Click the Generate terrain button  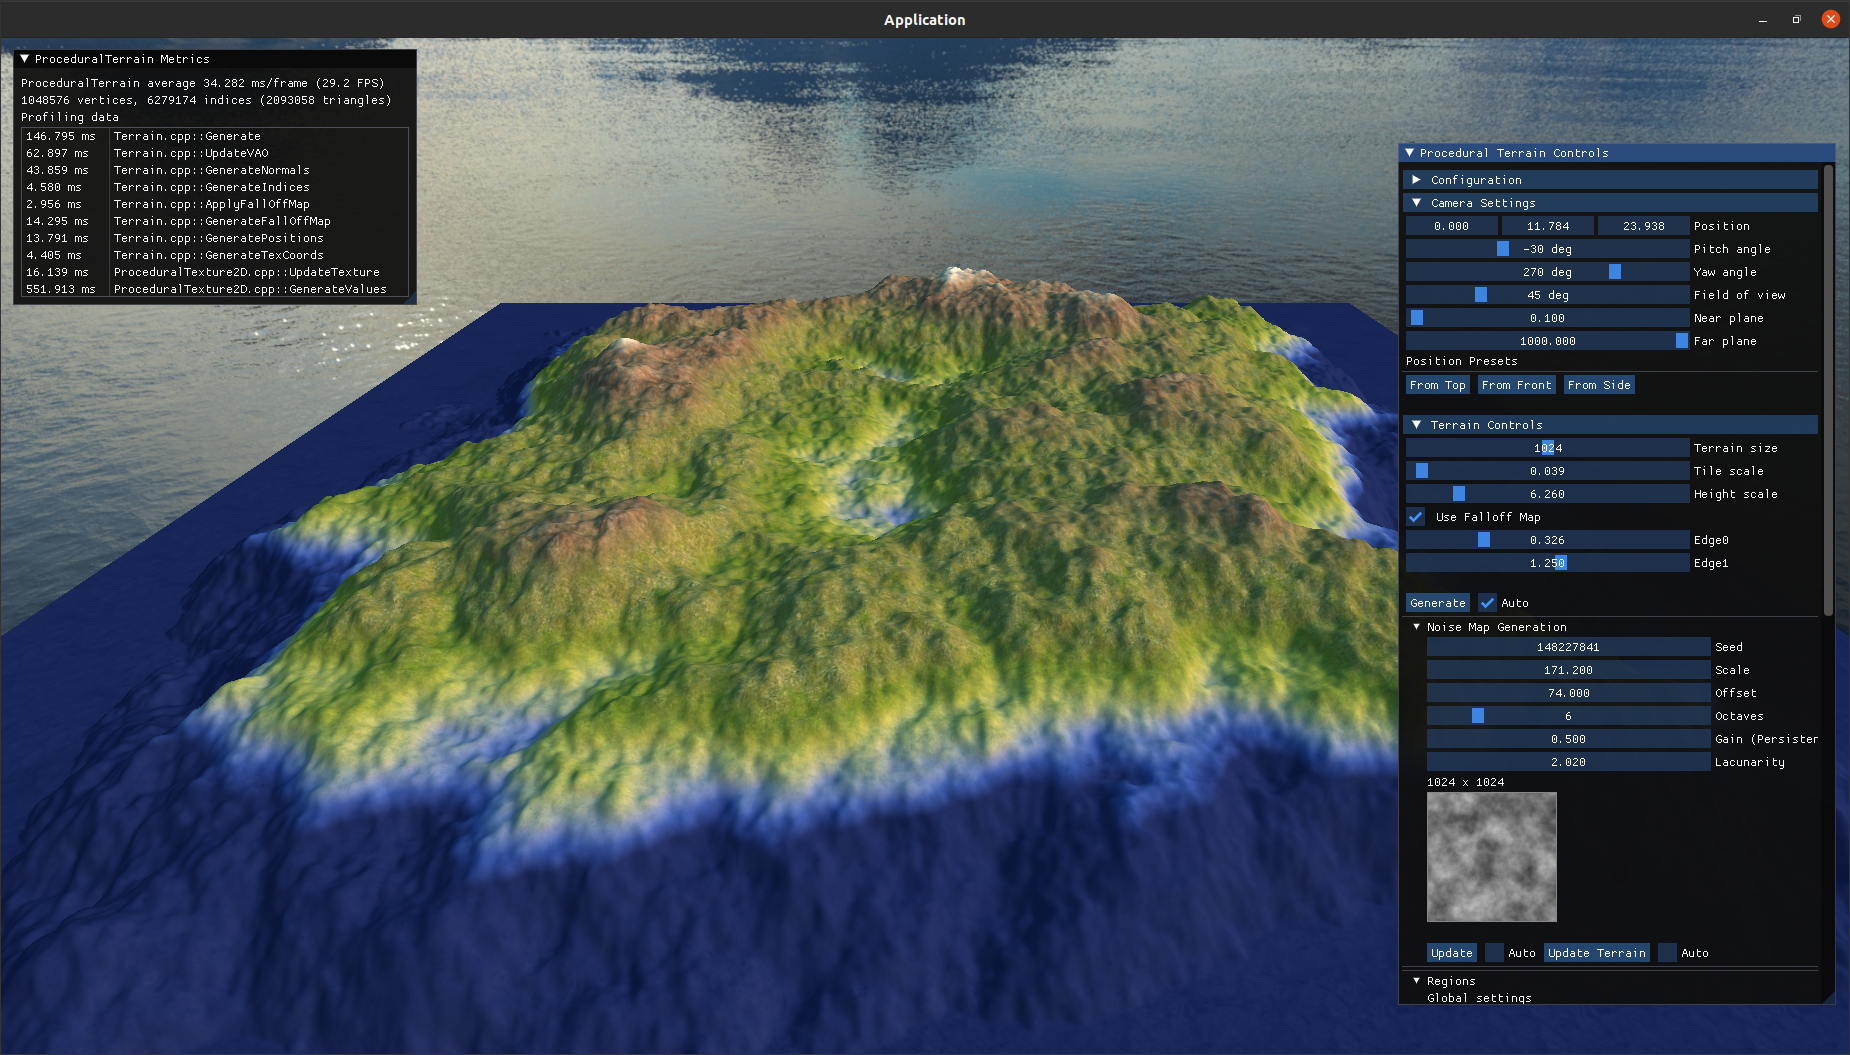pos(1438,603)
